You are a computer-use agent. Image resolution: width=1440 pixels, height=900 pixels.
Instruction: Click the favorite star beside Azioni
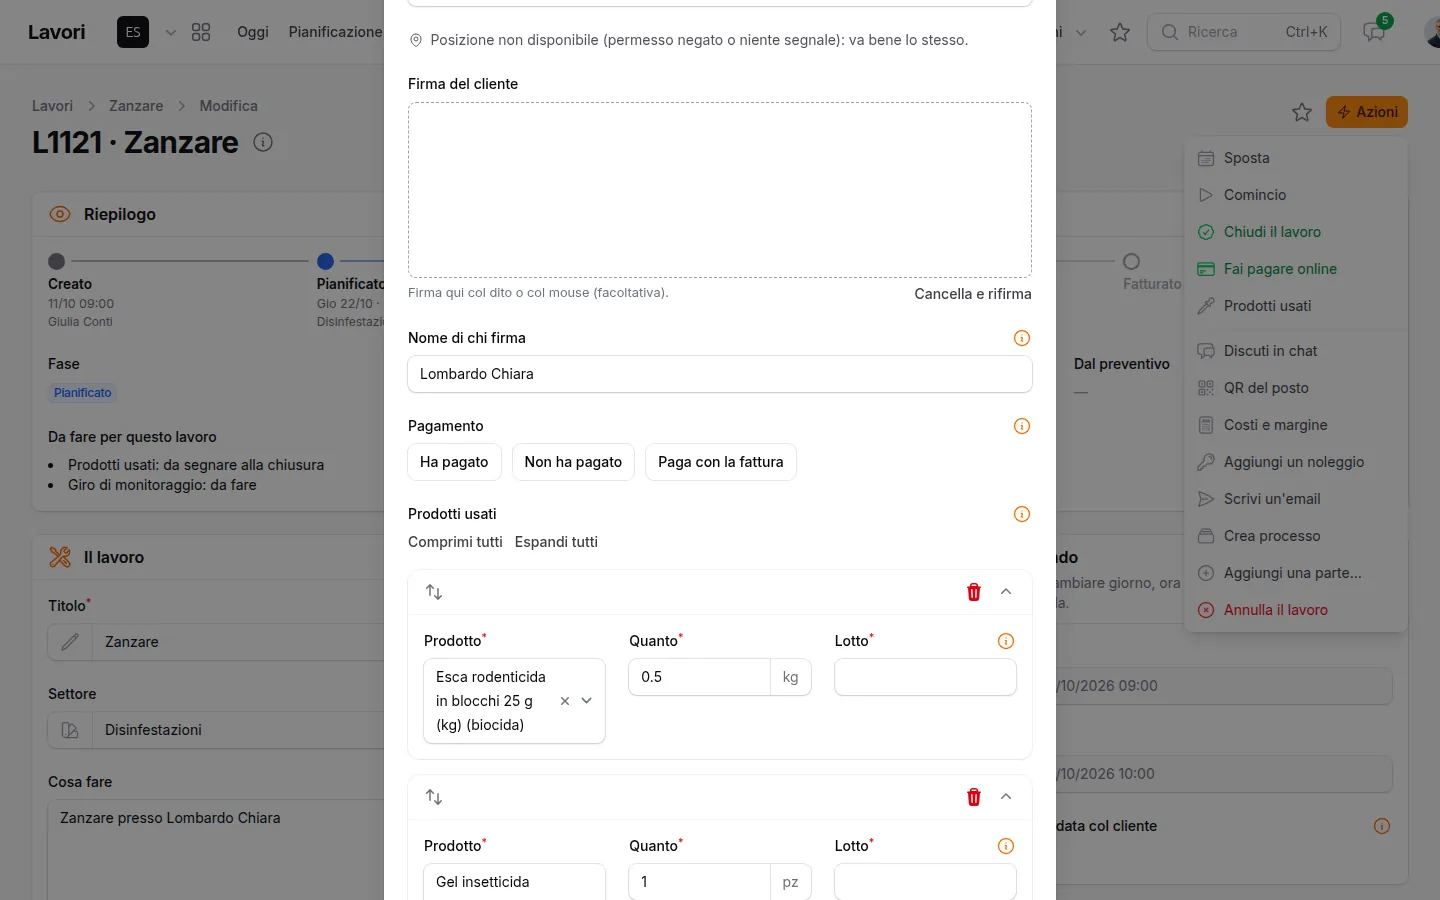tap(1302, 112)
